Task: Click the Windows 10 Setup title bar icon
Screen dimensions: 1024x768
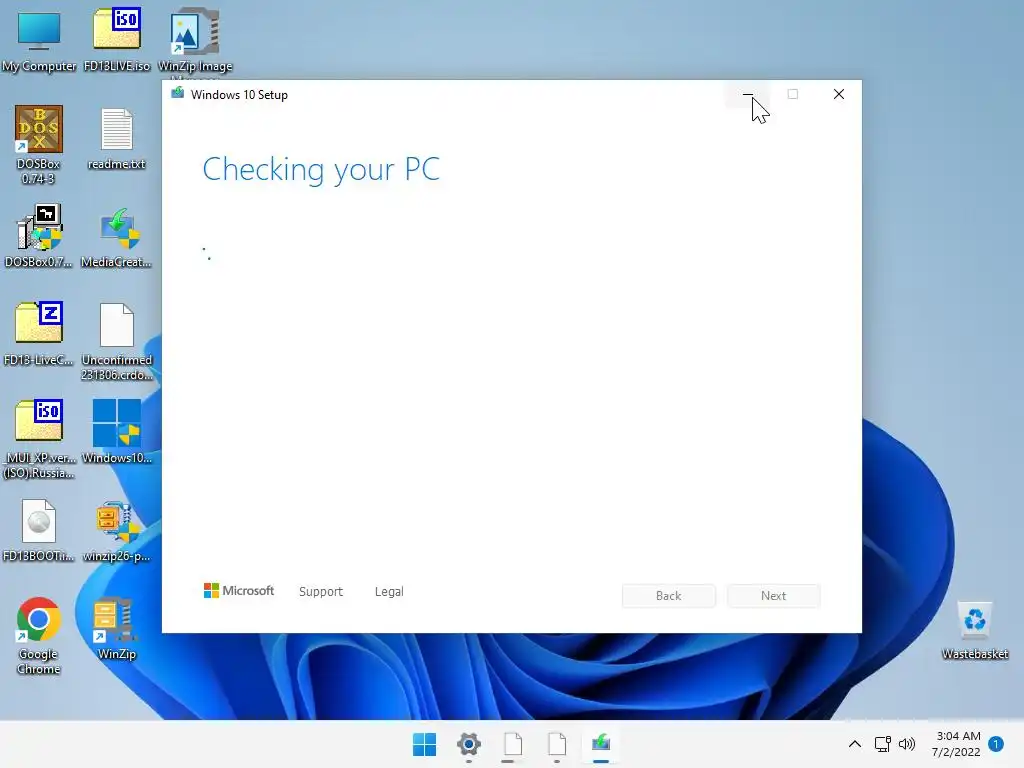Action: [x=178, y=93]
